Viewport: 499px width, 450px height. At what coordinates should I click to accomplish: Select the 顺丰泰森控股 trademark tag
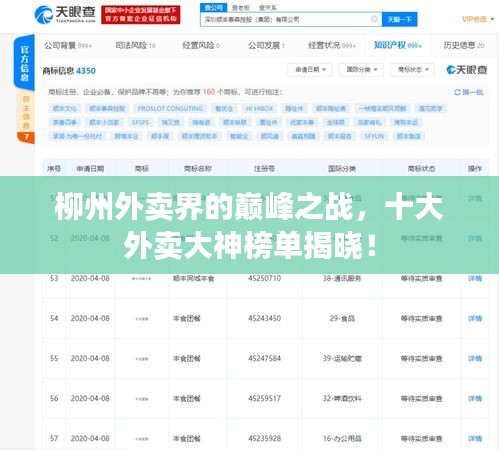tap(107, 109)
